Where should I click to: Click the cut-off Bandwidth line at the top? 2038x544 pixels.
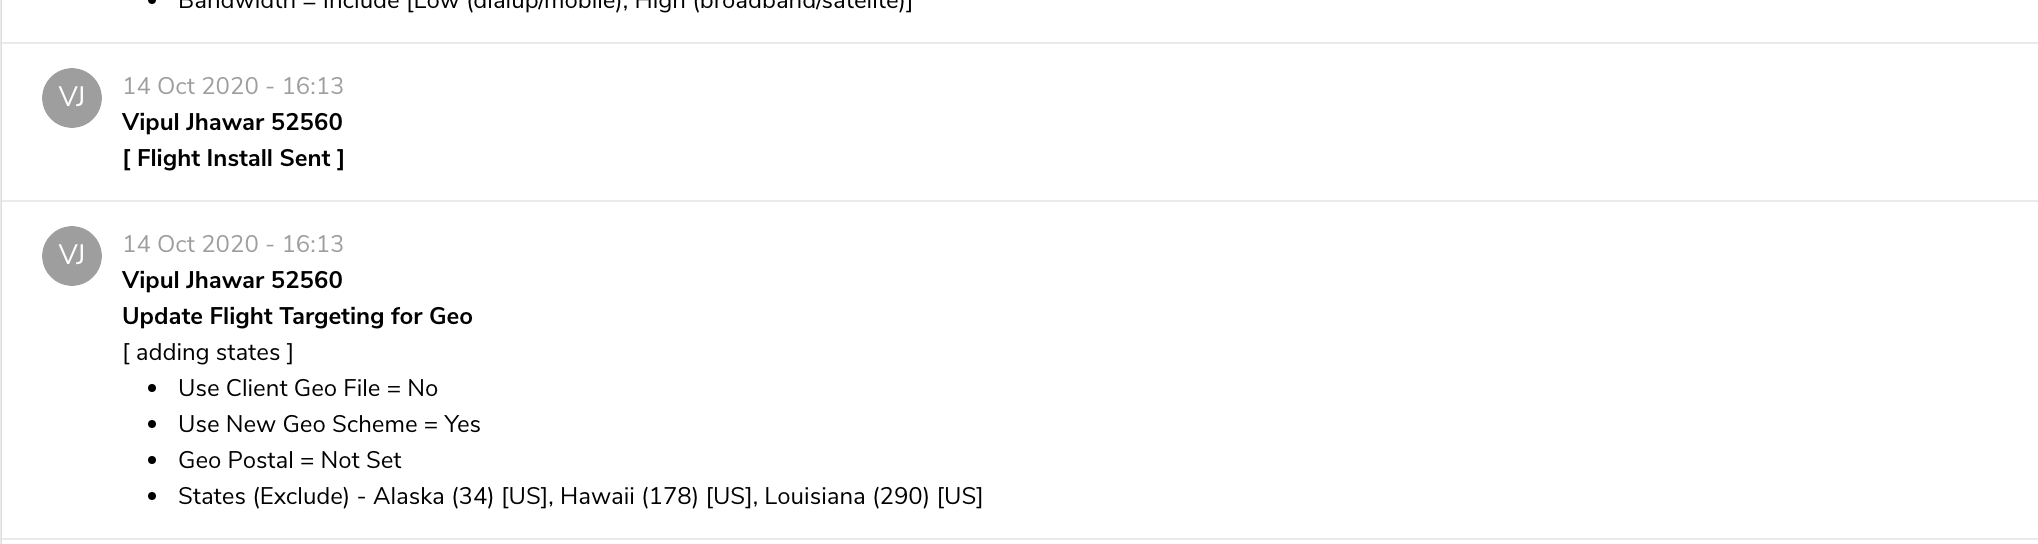[545, 6]
